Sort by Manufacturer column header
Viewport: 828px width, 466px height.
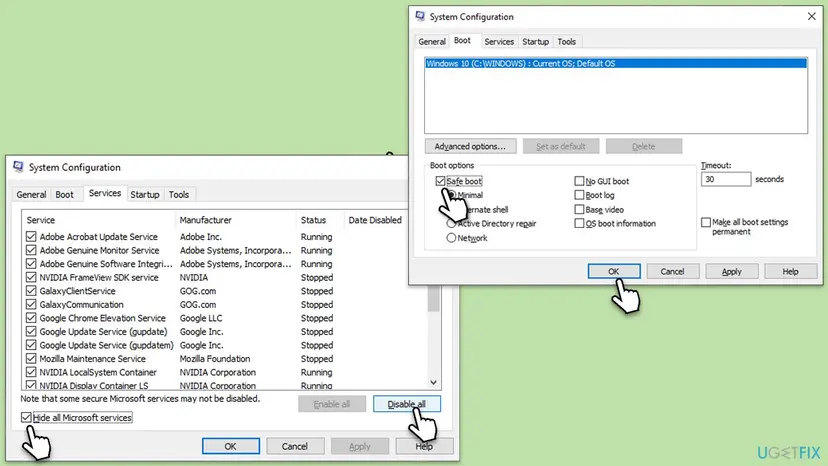click(236, 220)
